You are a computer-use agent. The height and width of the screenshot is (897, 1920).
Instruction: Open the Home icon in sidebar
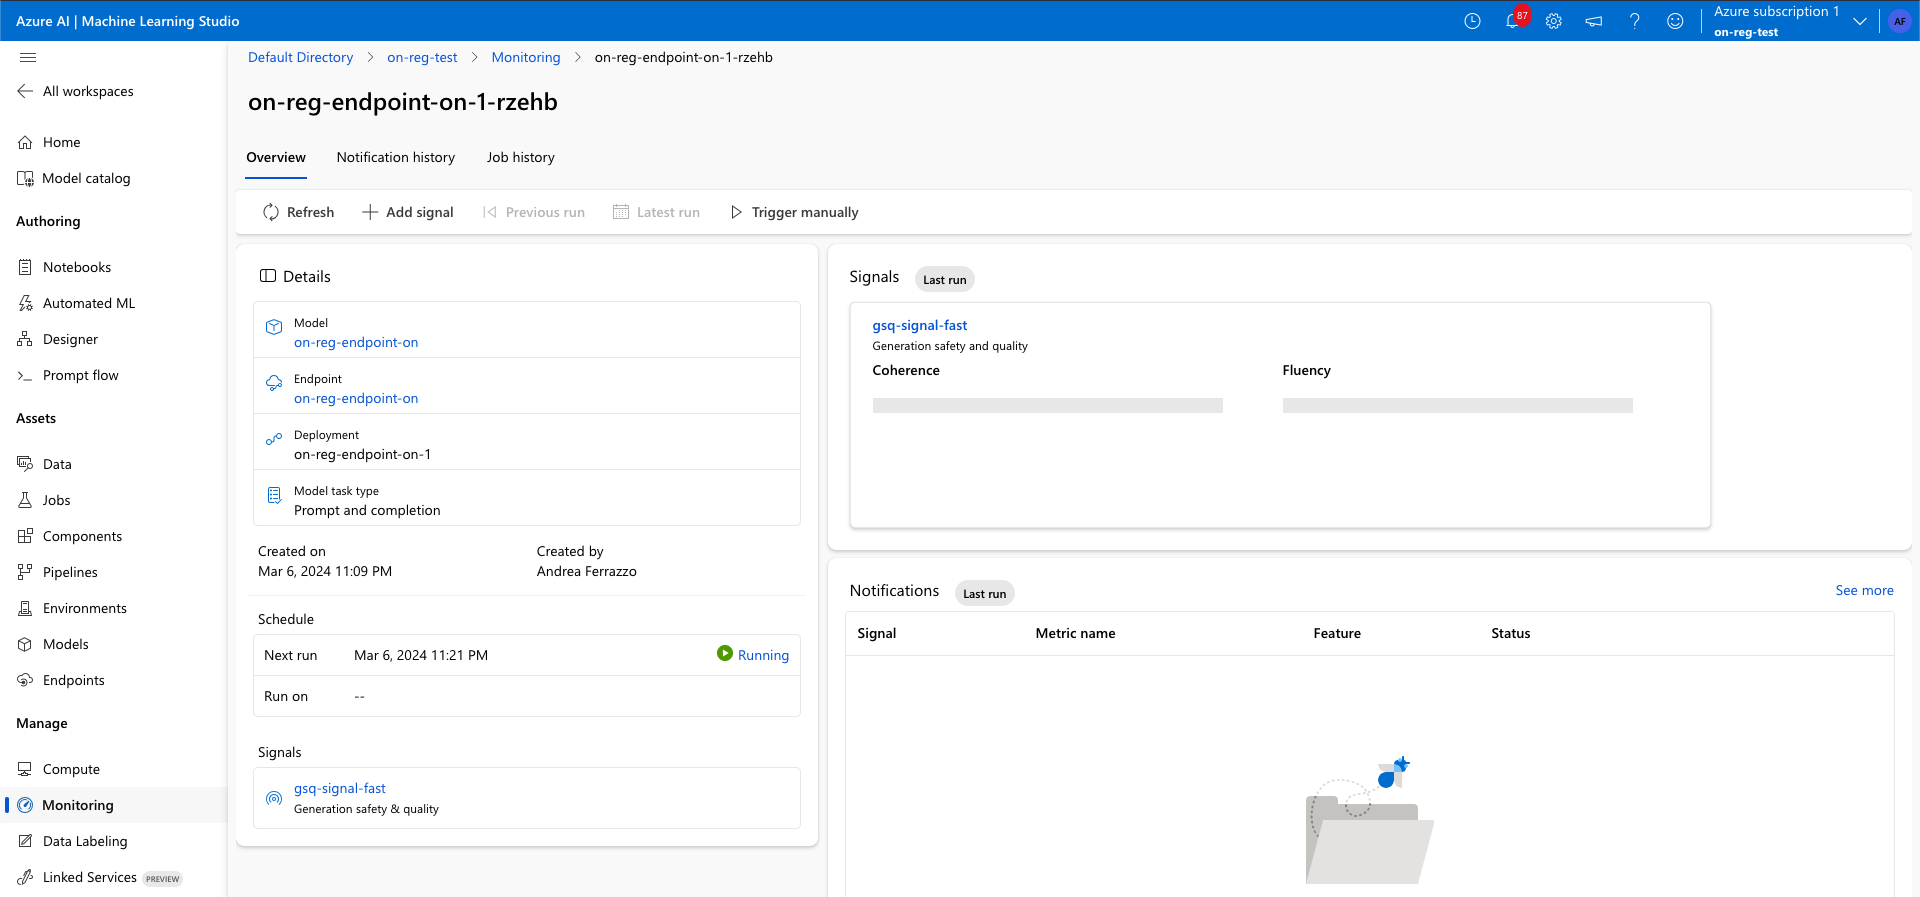[x=25, y=142]
